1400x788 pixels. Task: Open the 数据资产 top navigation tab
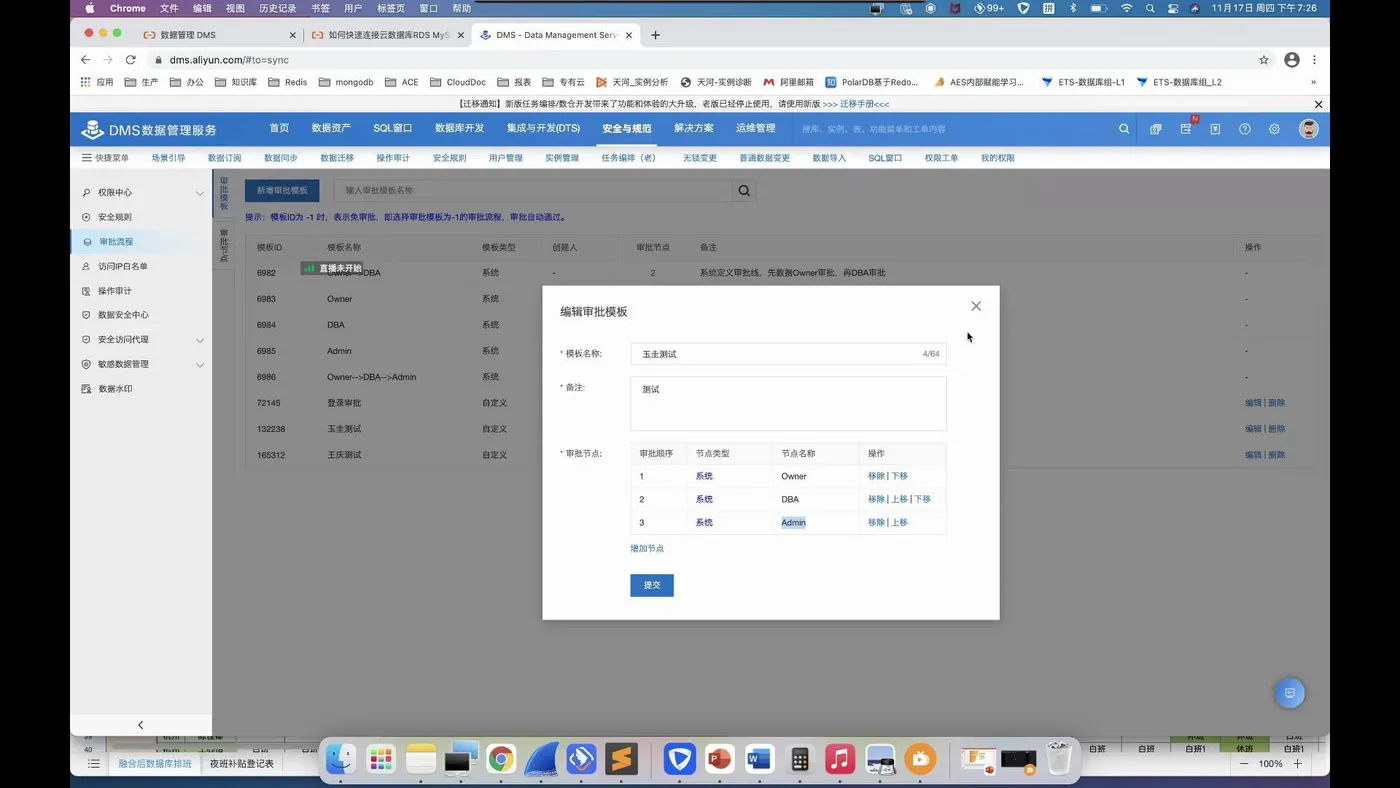[x=331, y=128]
